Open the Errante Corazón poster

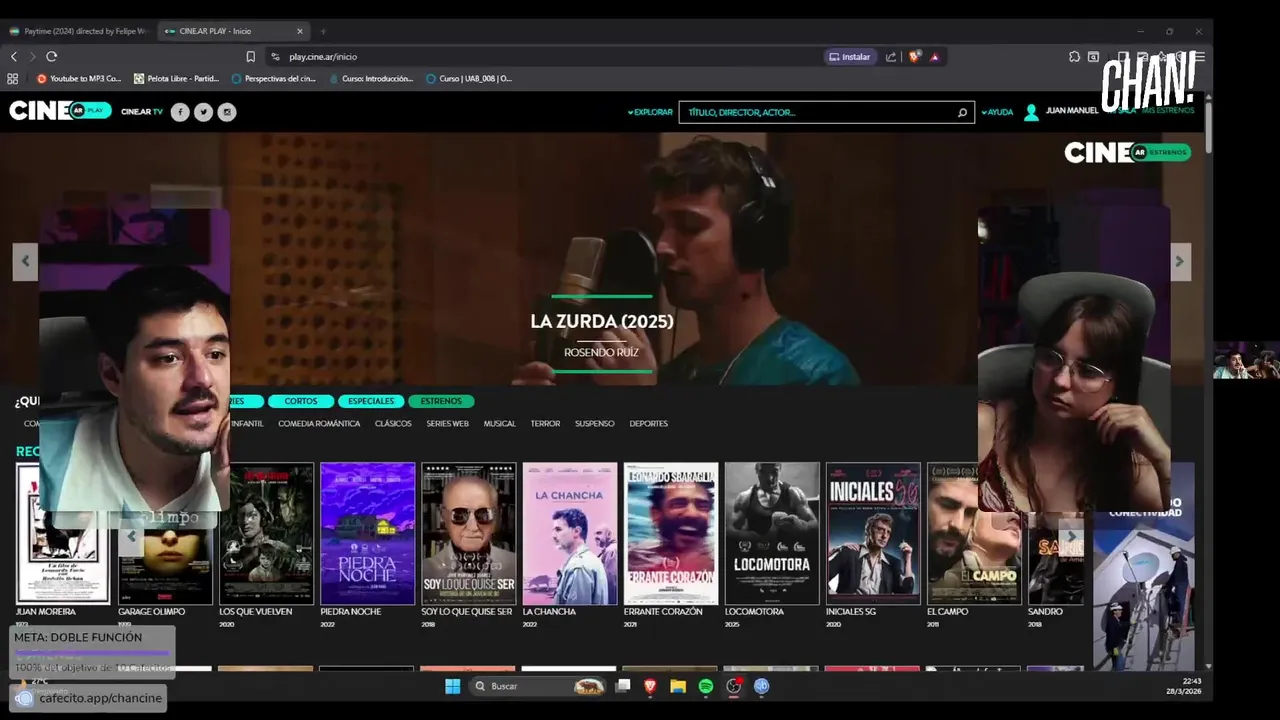tap(671, 533)
